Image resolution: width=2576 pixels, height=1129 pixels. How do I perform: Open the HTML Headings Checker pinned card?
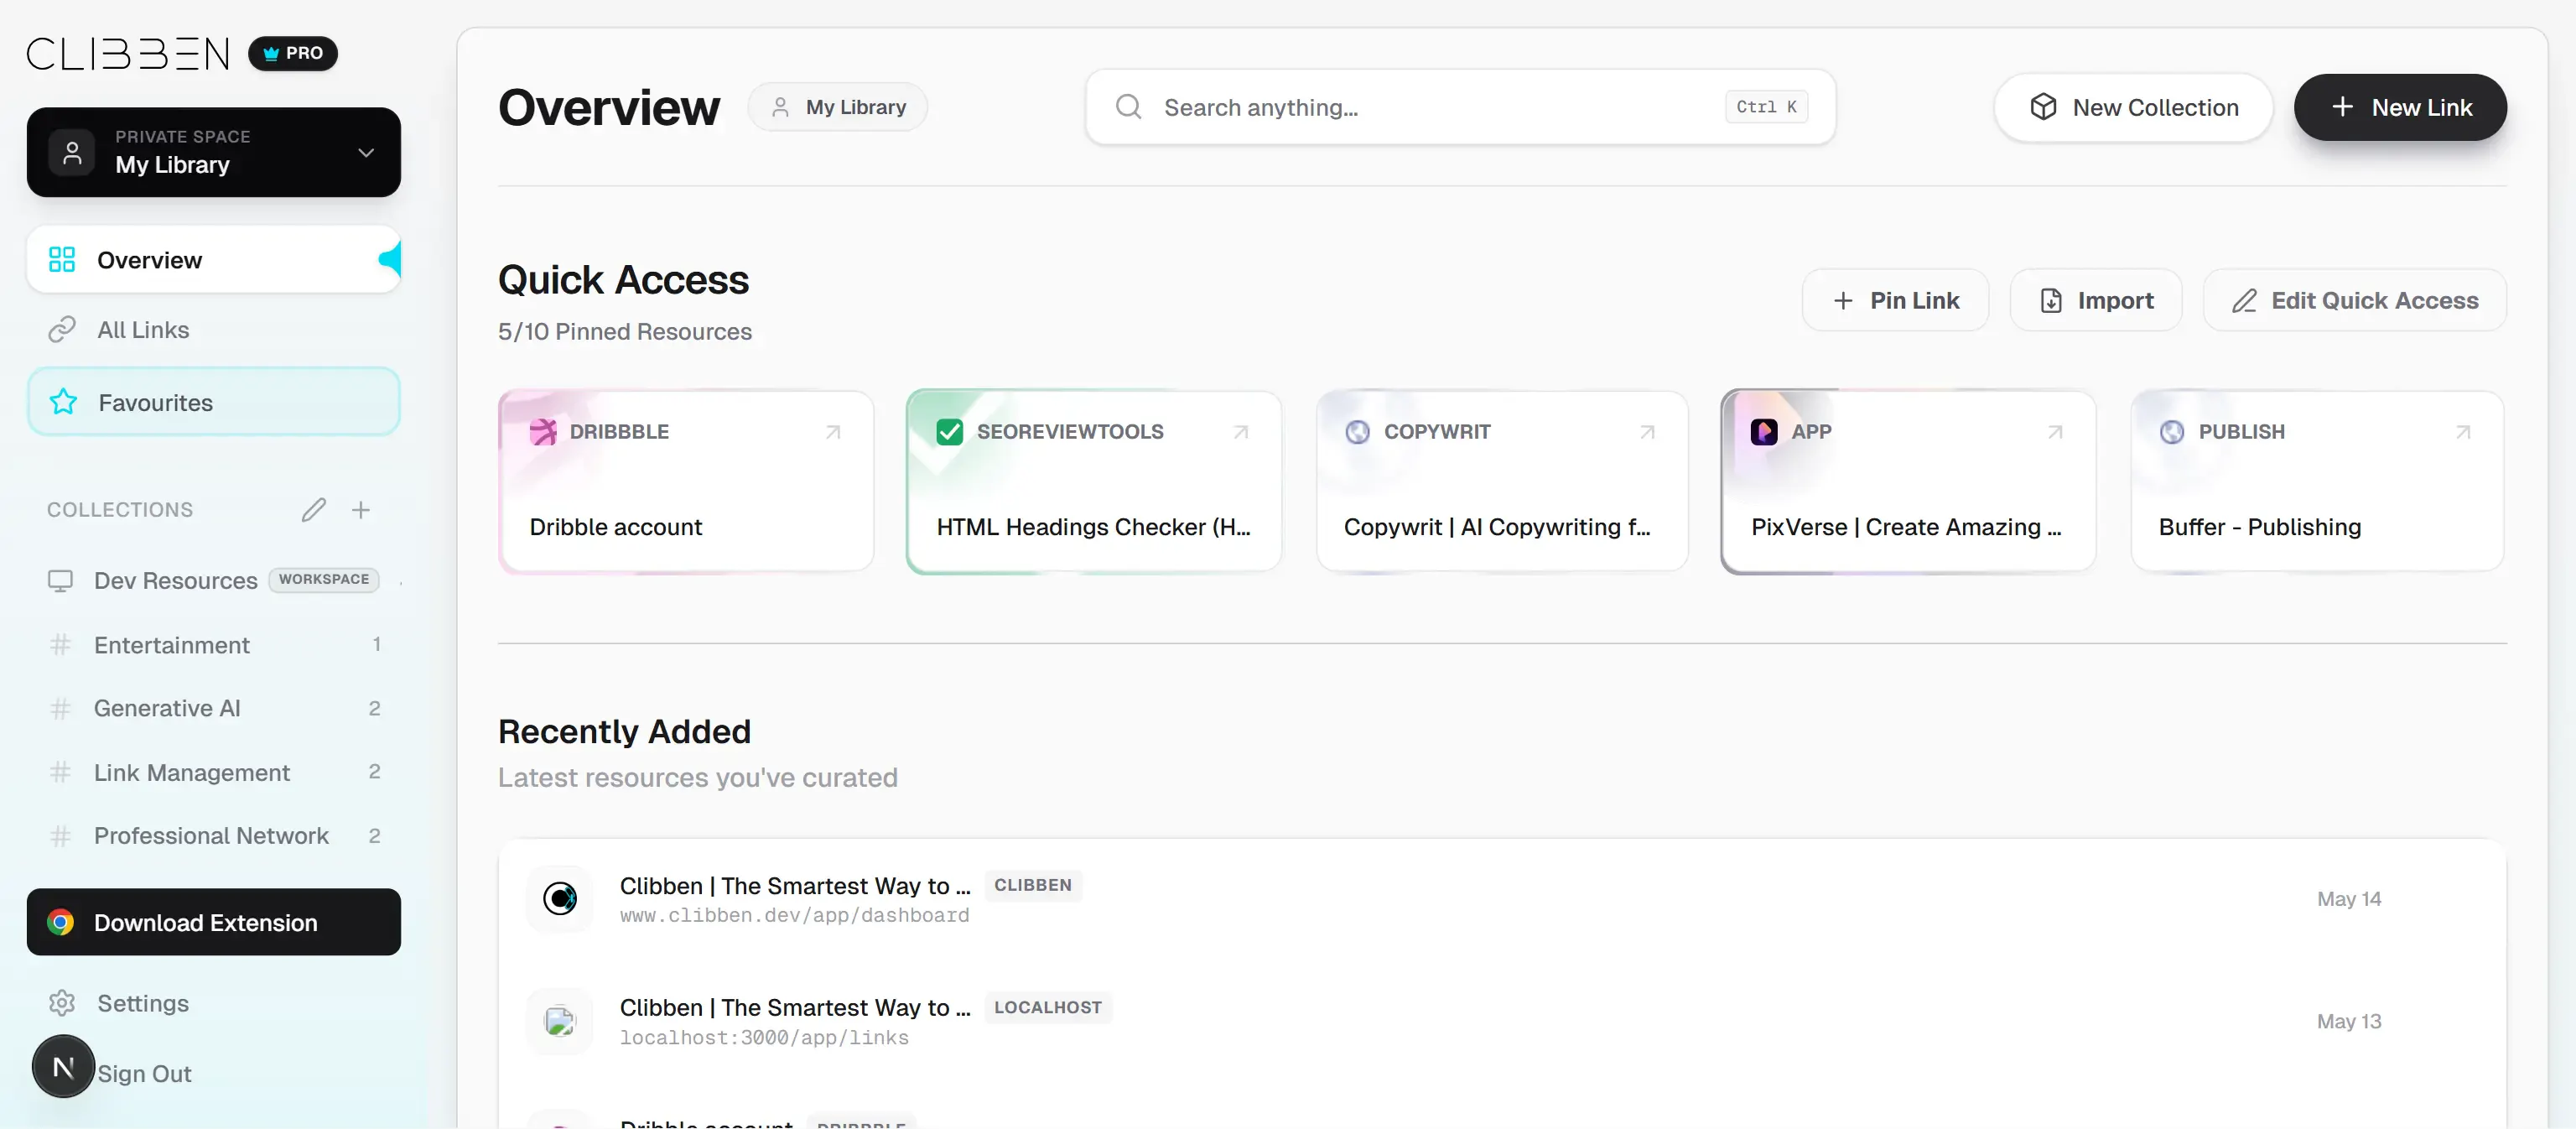pos(1094,482)
